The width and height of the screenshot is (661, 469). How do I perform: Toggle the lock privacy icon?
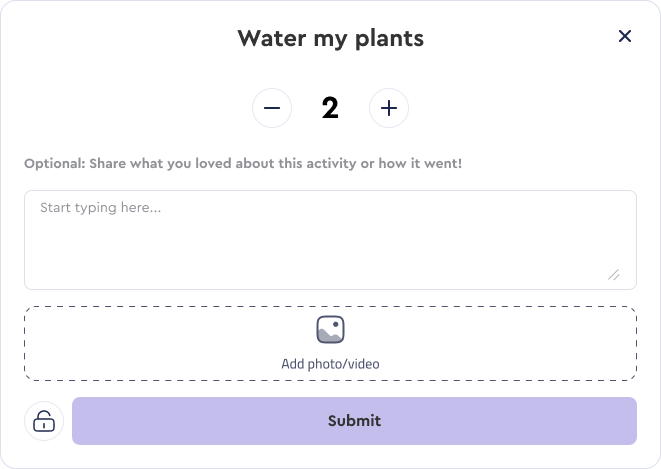(x=44, y=421)
